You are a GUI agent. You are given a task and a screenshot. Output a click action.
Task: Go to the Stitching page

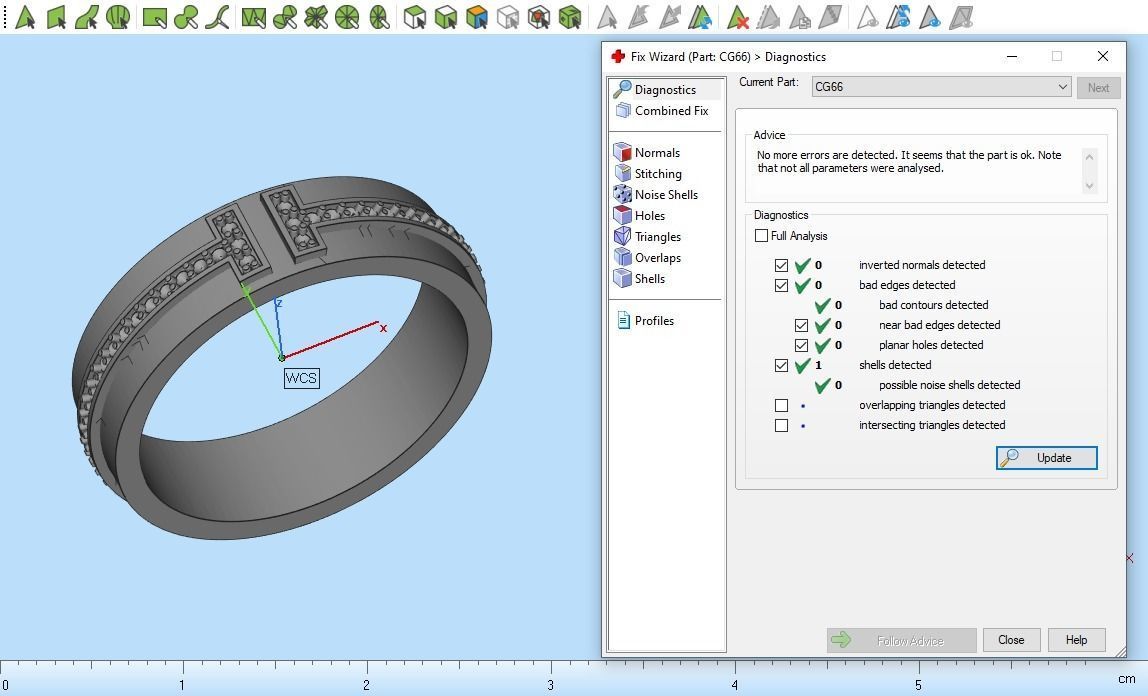coord(648,173)
